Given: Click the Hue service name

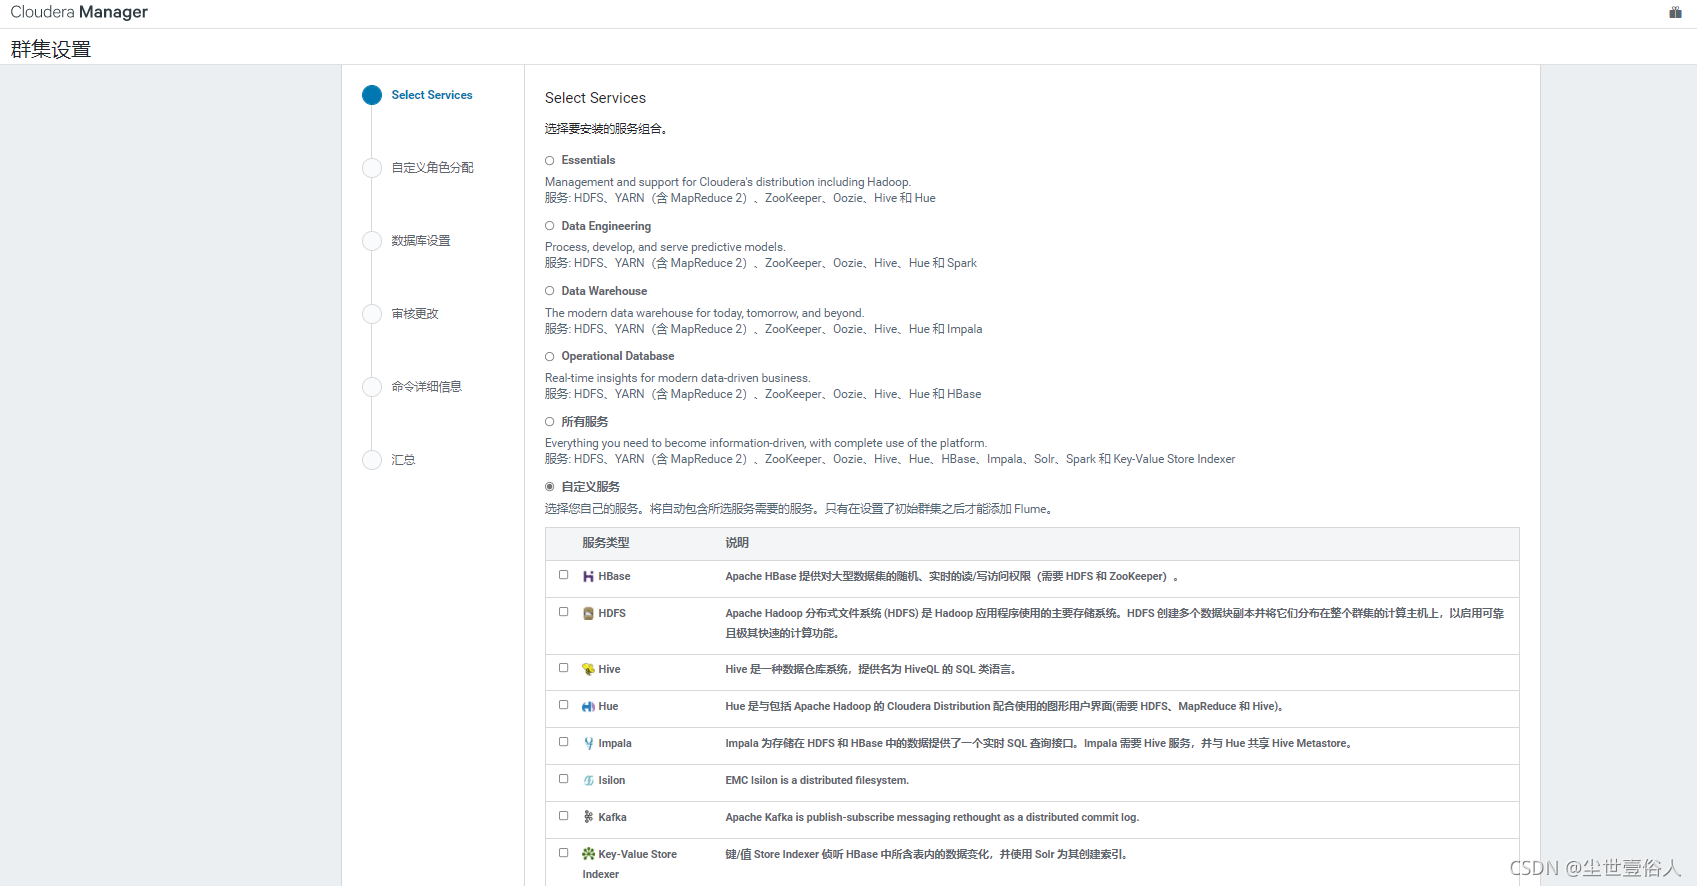Looking at the screenshot, I should tap(608, 707).
